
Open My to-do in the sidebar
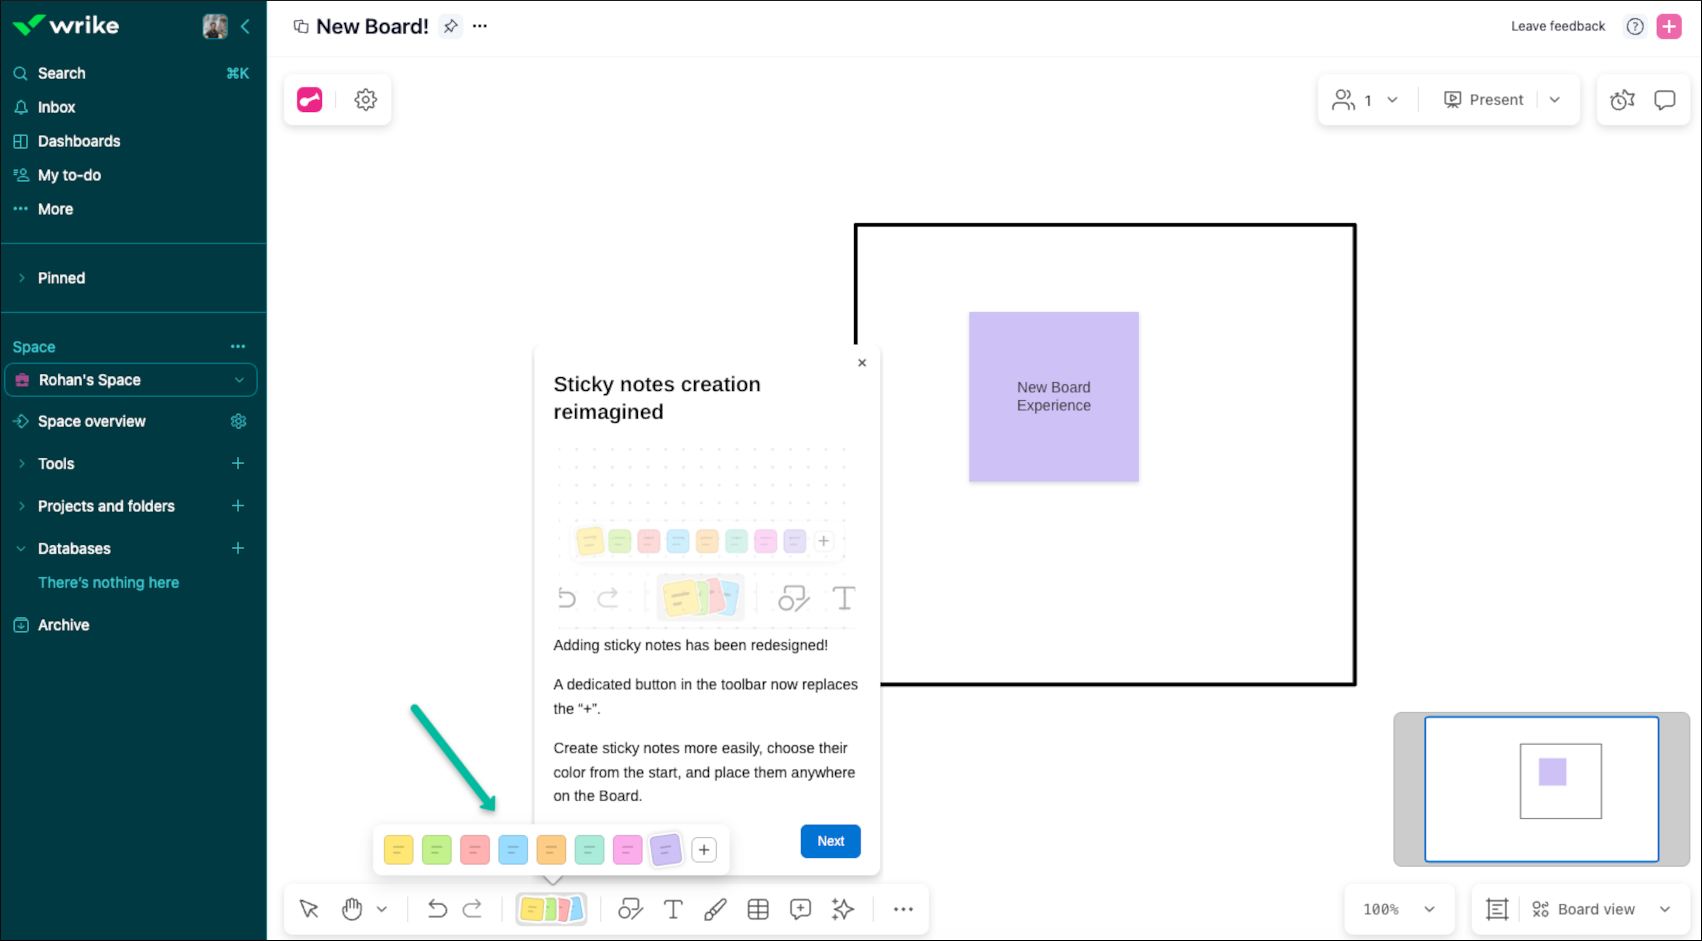click(x=68, y=175)
